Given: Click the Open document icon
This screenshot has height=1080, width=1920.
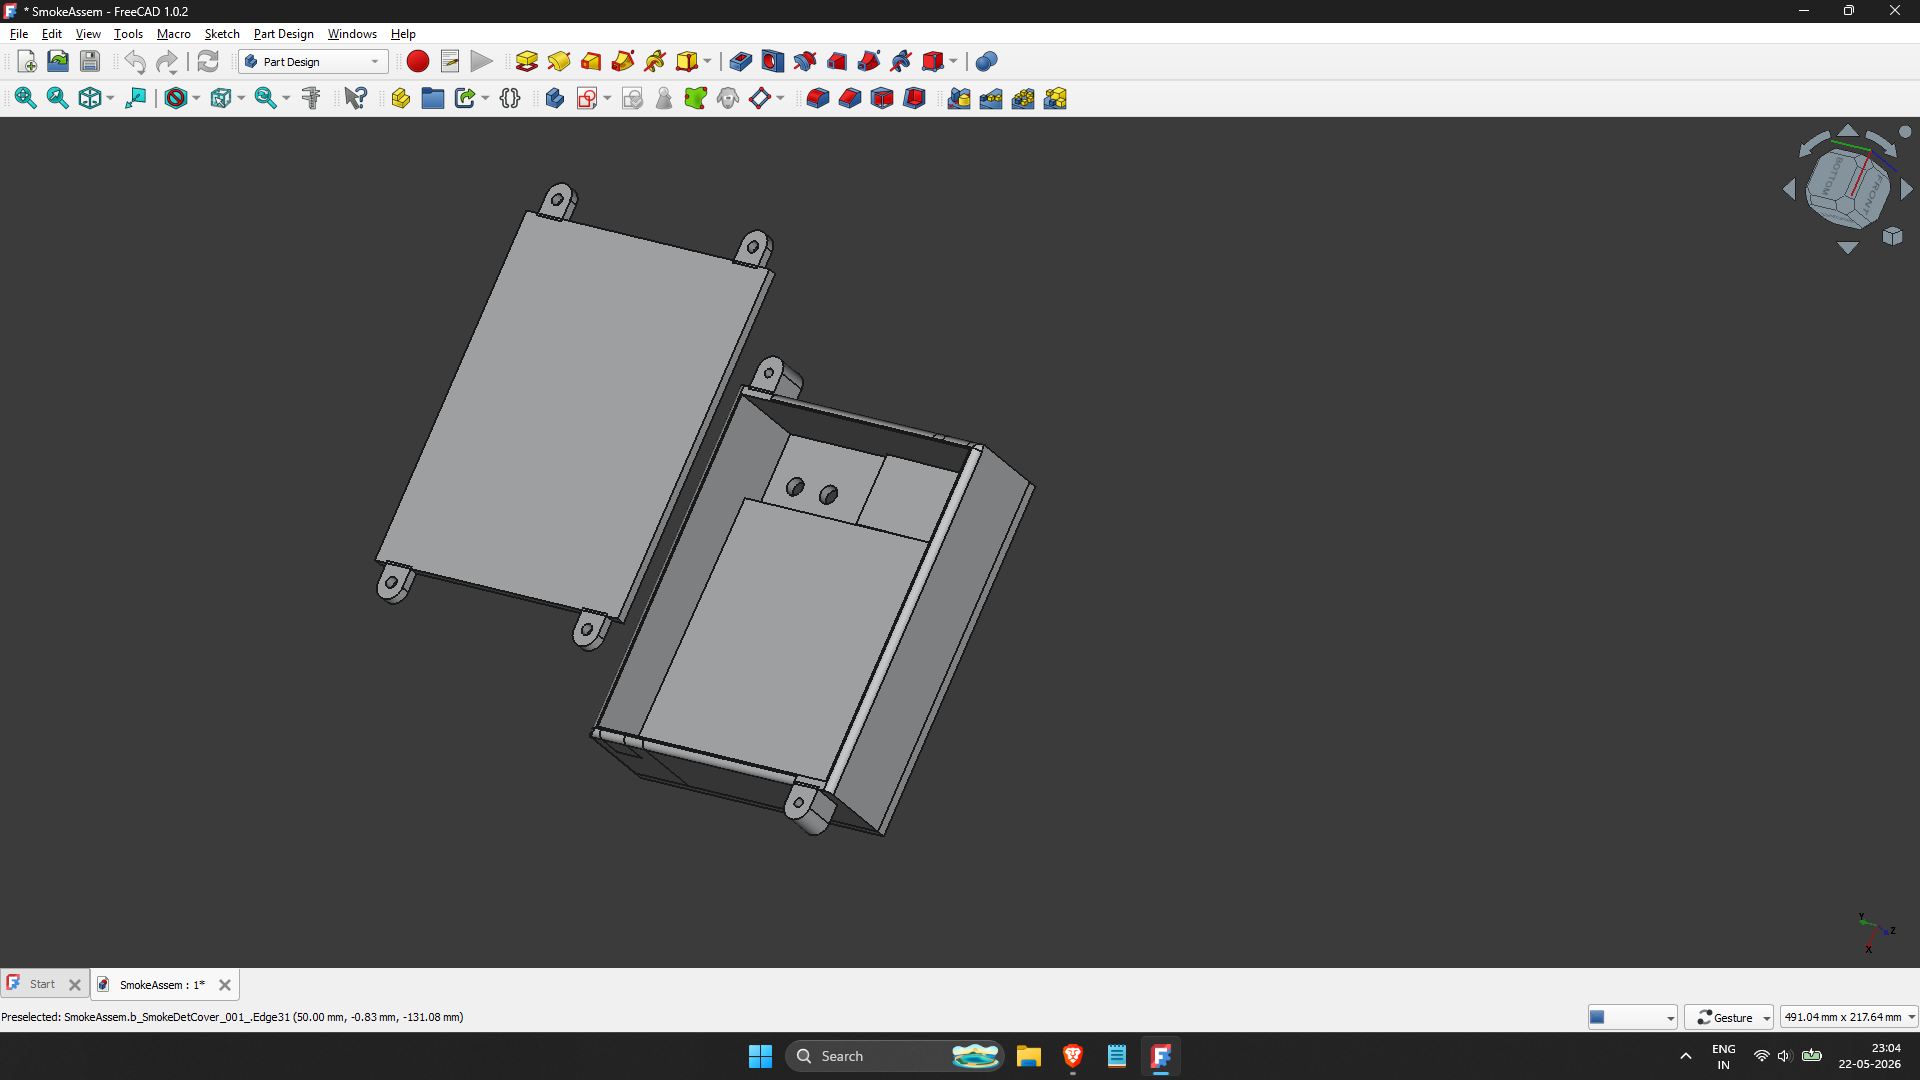Looking at the screenshot, I should [58, 62].
